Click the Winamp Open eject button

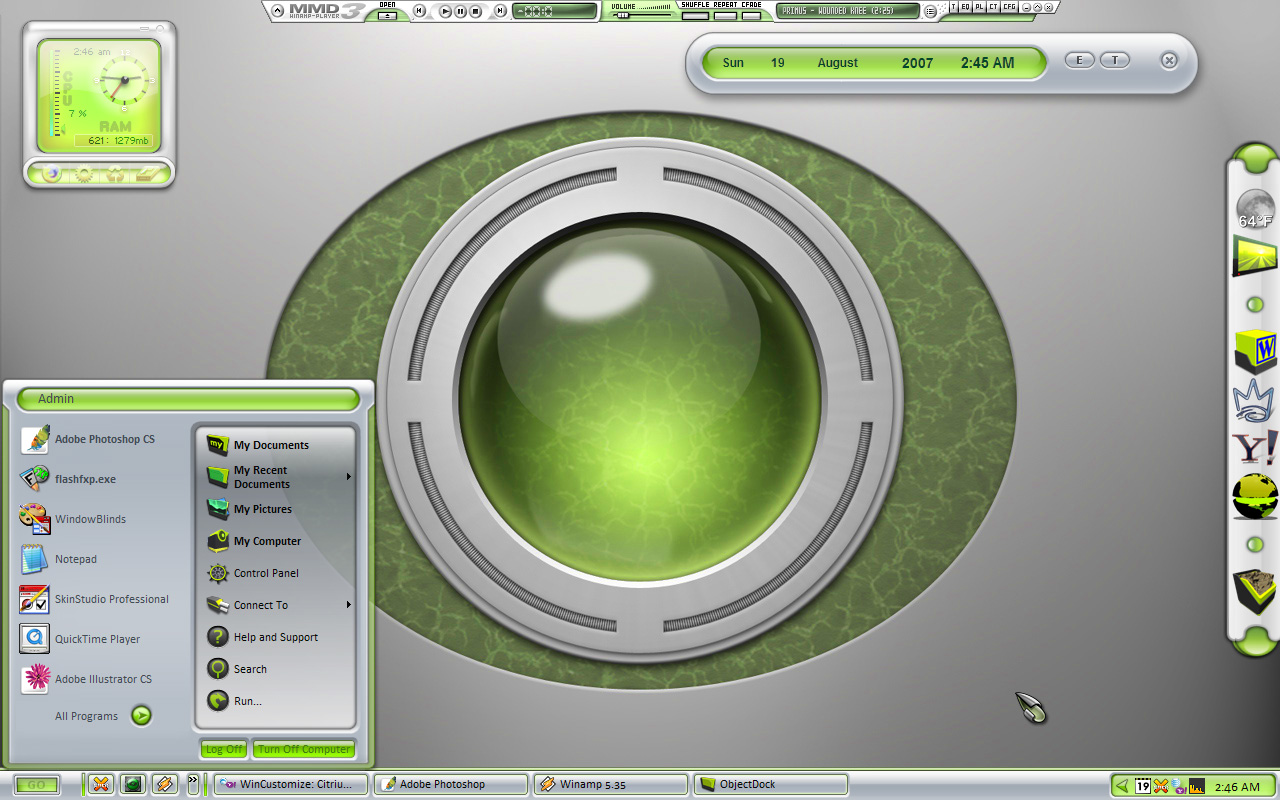click(x=387, y=16)
